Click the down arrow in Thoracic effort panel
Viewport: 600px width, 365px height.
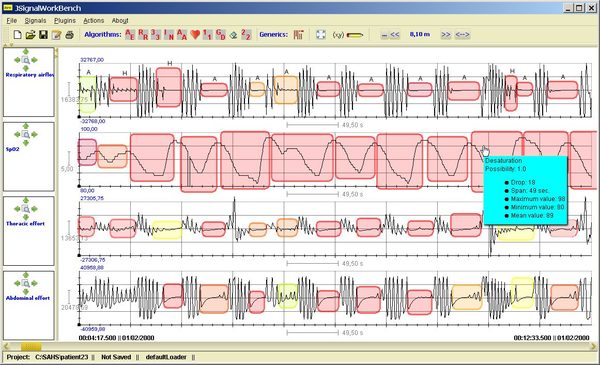(26, 217)
